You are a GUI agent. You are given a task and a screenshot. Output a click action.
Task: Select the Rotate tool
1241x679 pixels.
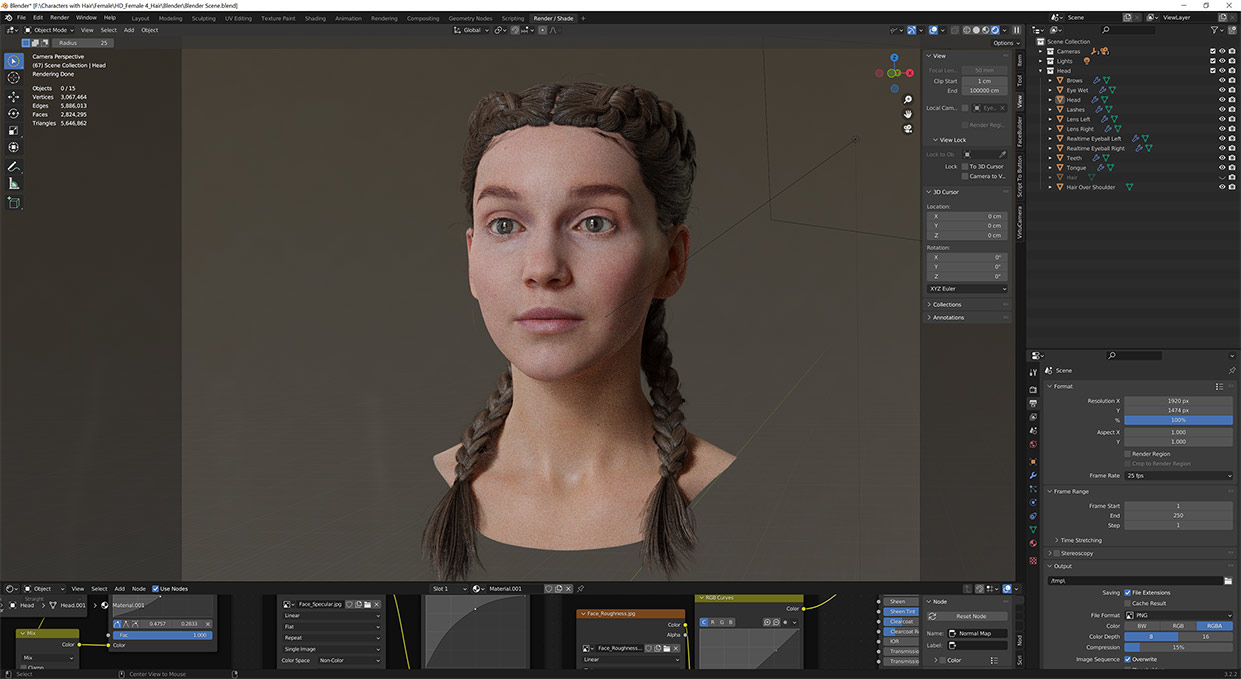13,111
